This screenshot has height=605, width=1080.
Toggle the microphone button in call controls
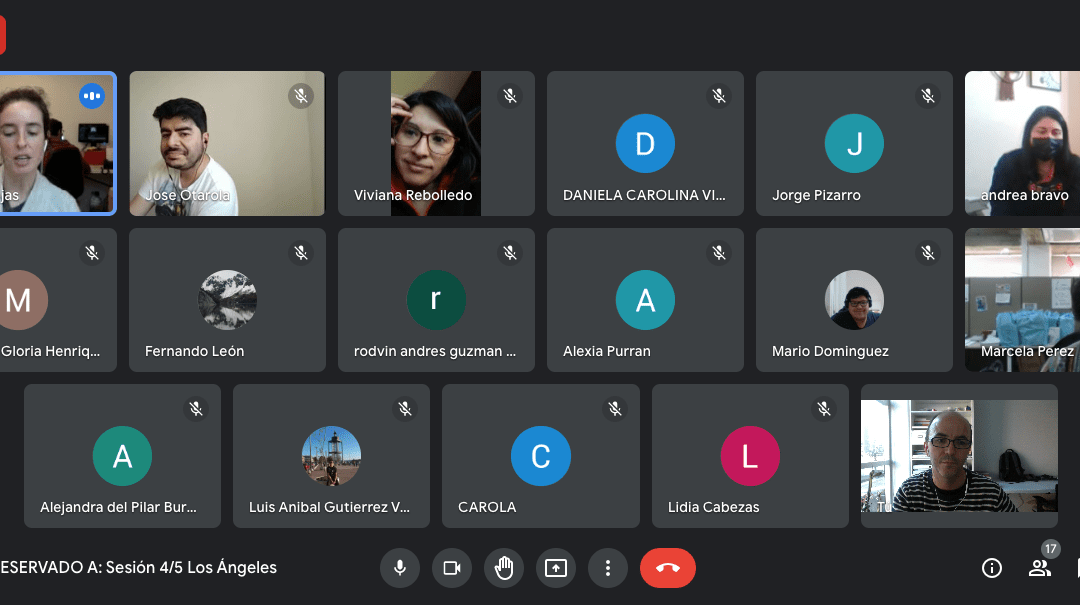pos(399,568)
